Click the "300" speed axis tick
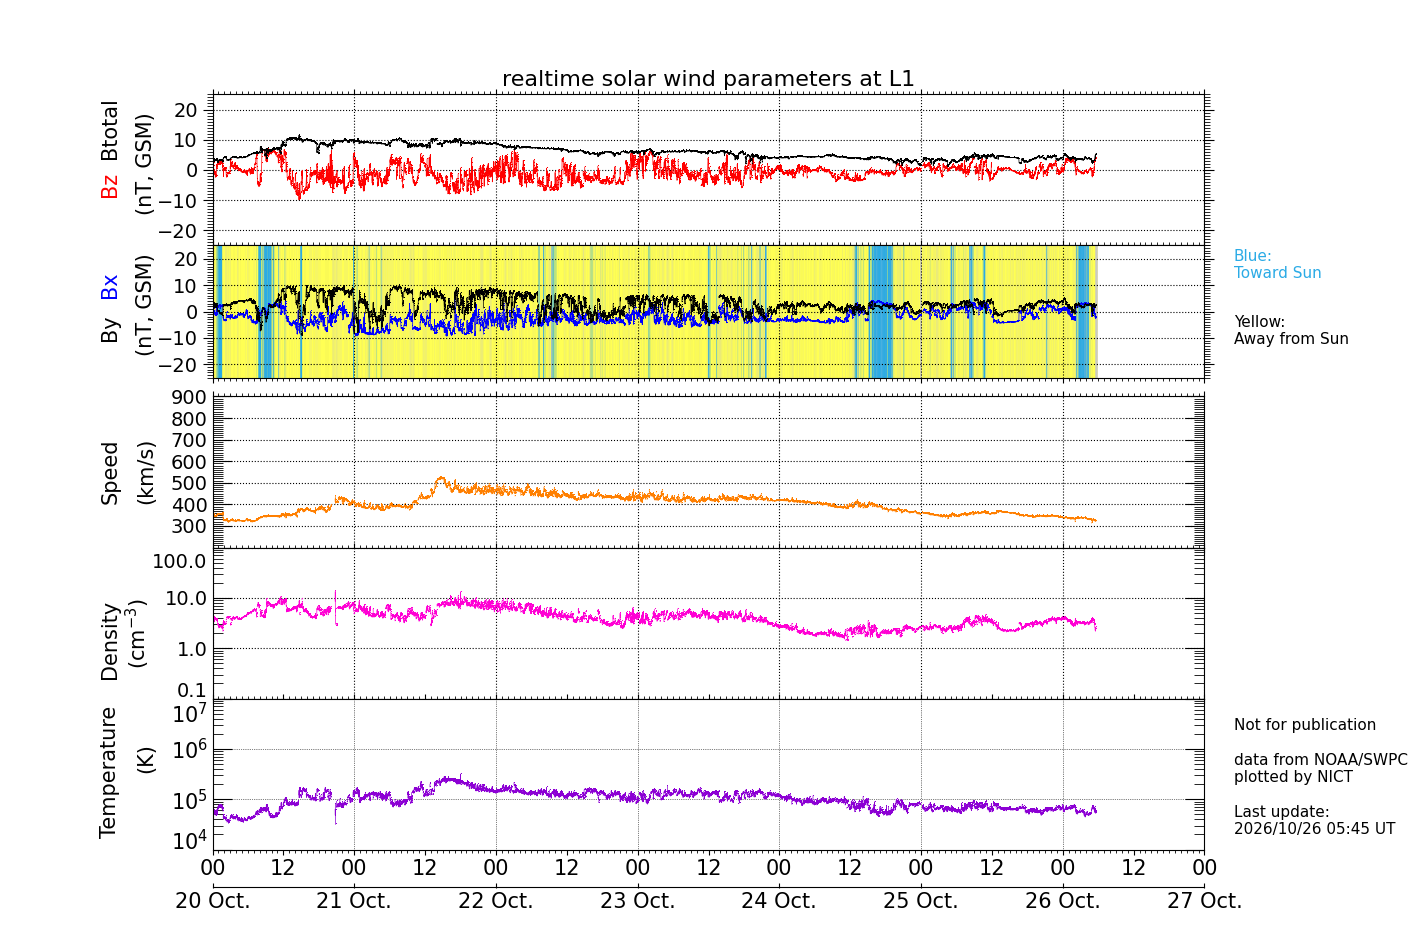 tap(189, 527)
